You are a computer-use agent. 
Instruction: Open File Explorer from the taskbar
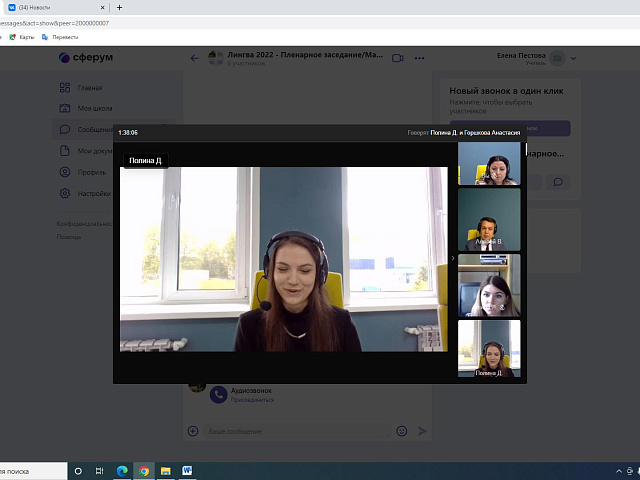tap(166, 470)
